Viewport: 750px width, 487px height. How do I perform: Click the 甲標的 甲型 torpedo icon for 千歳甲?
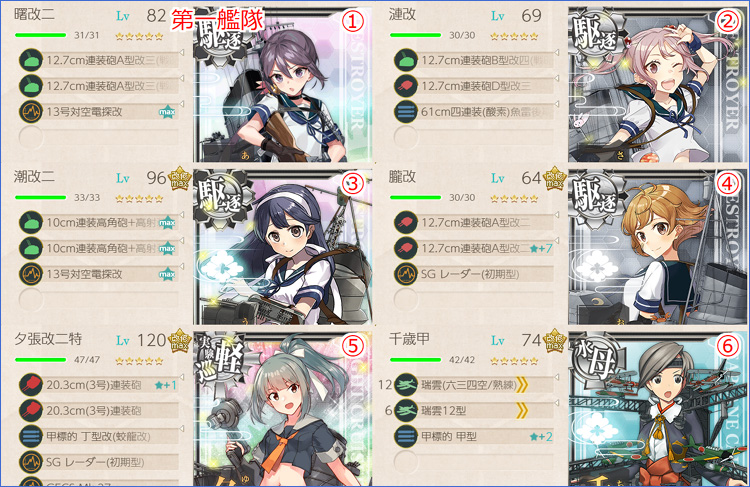(x=406, y=436)
